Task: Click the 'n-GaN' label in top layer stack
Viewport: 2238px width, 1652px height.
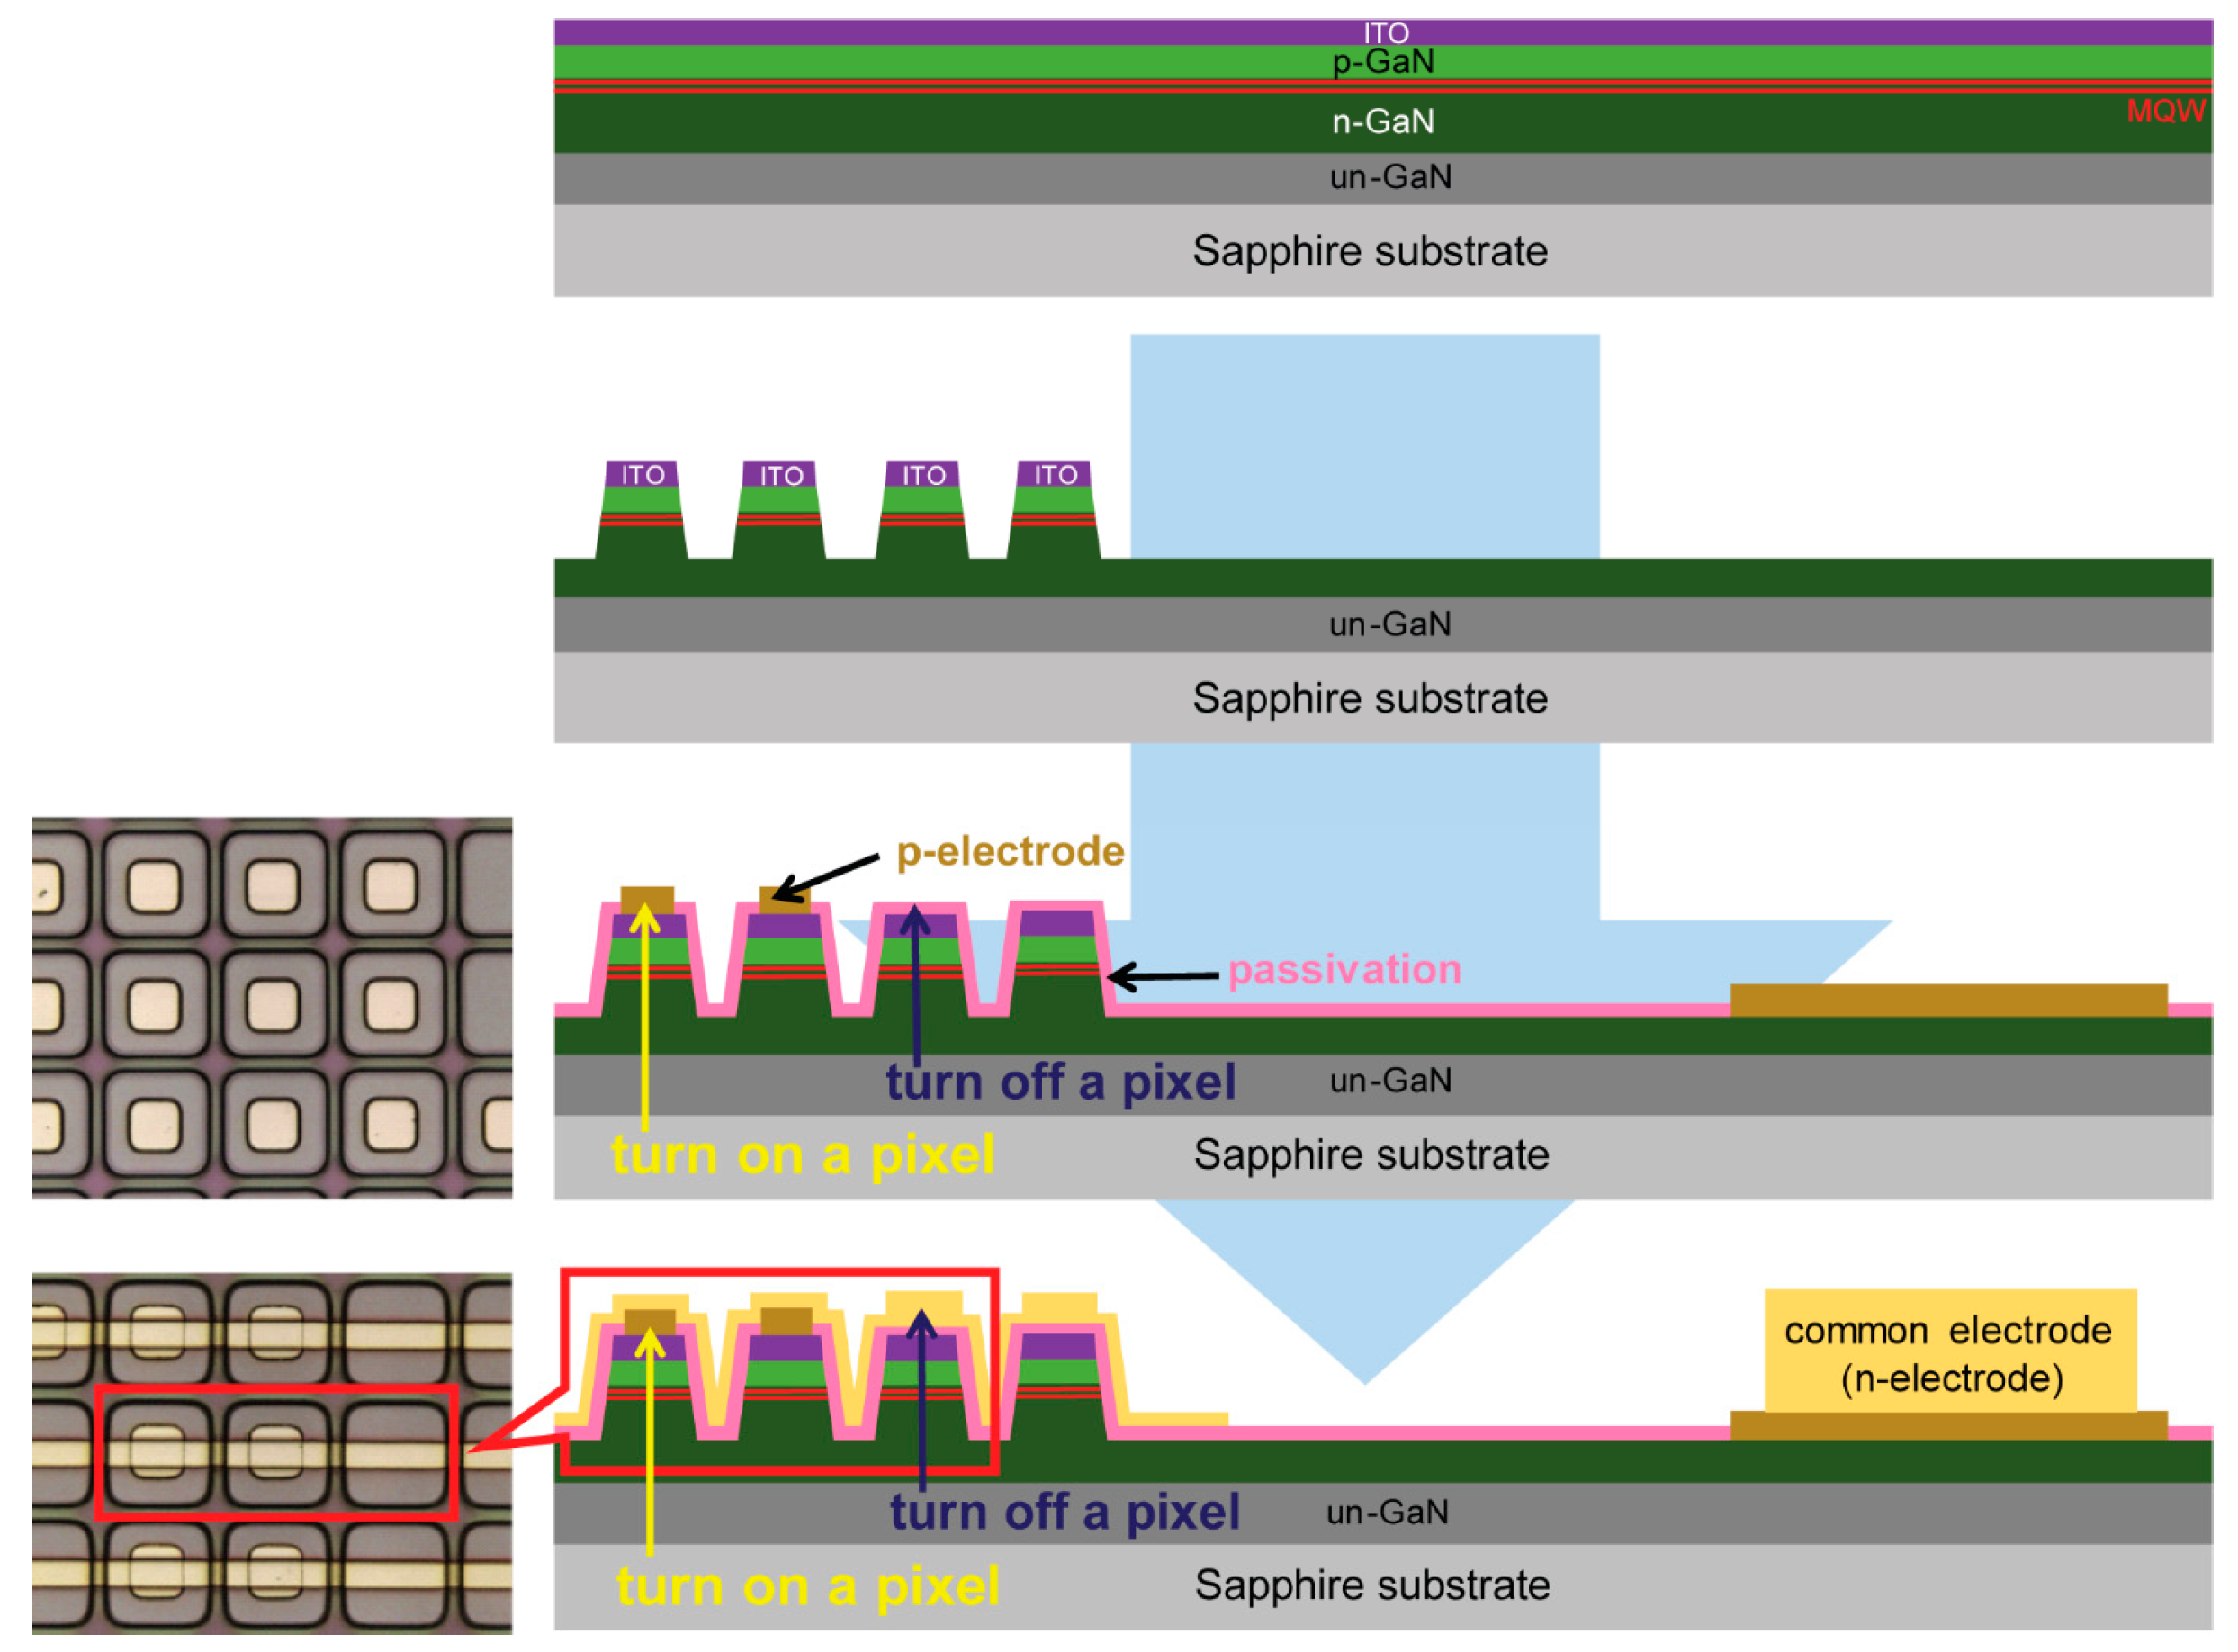Action: tap(1383, 122)
